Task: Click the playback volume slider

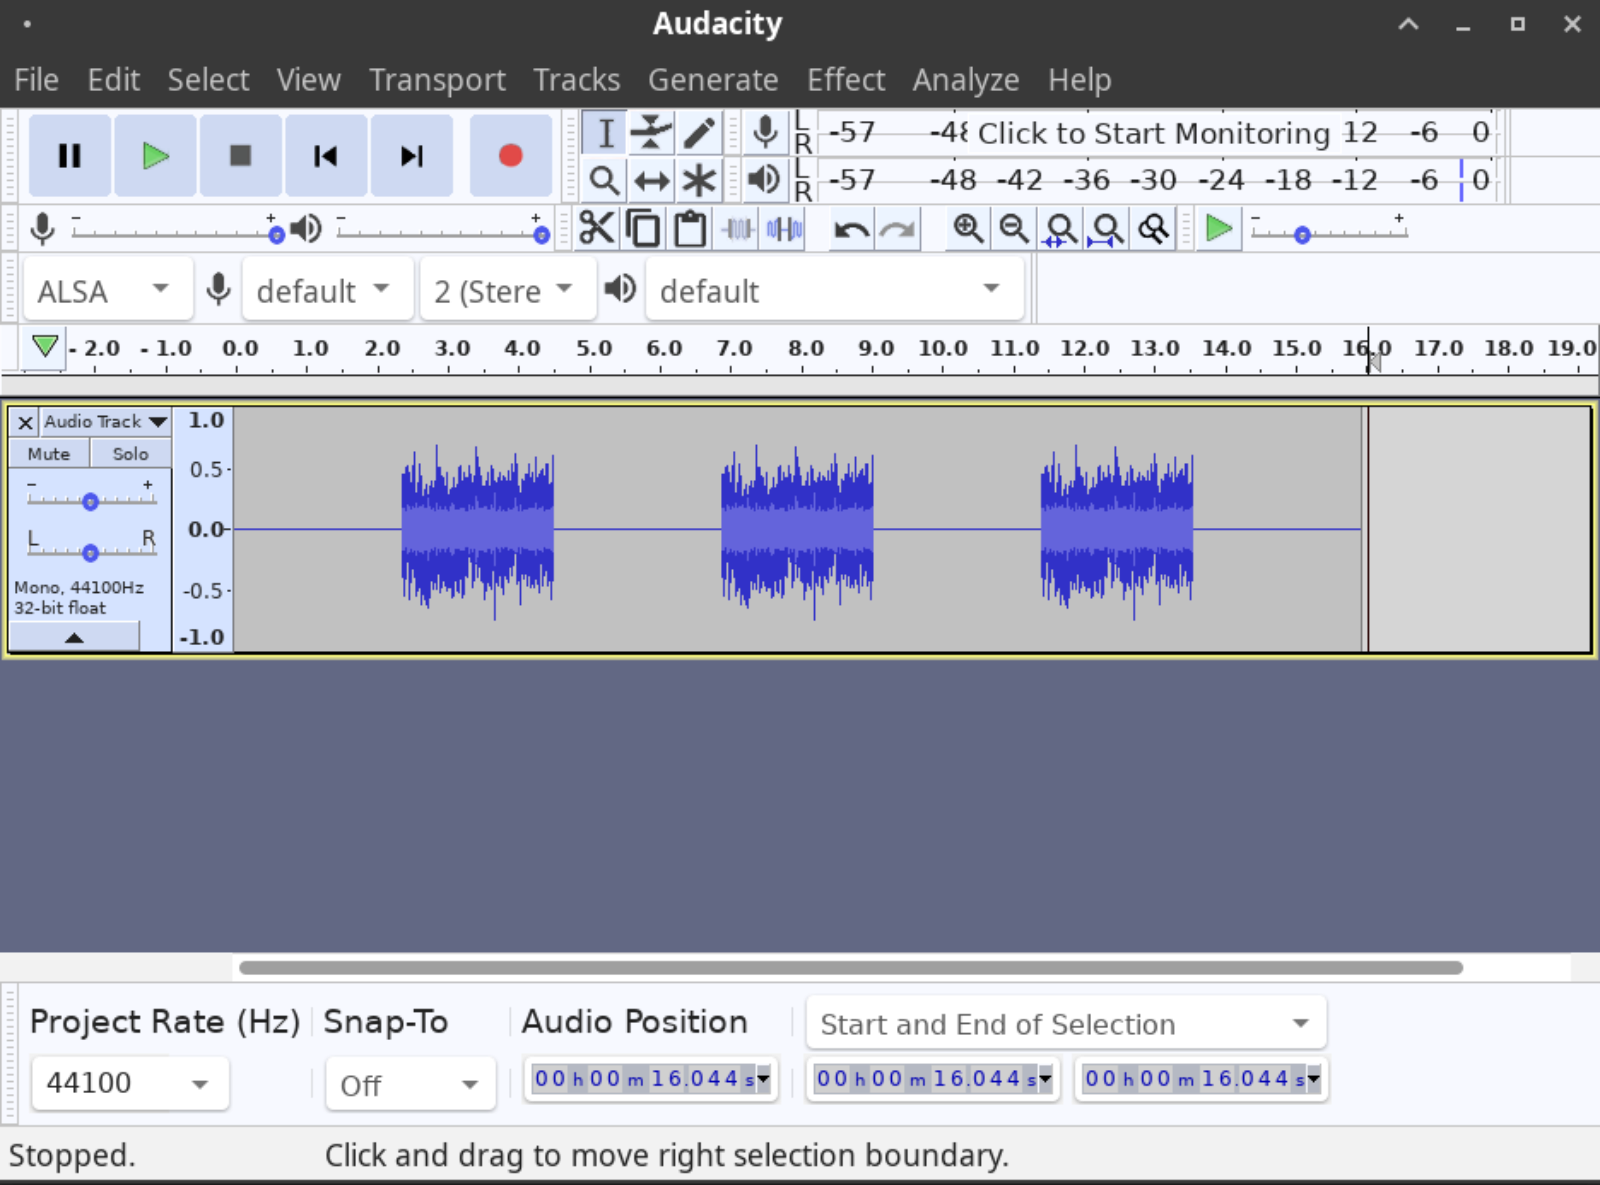Action: [x=441, y=232]
